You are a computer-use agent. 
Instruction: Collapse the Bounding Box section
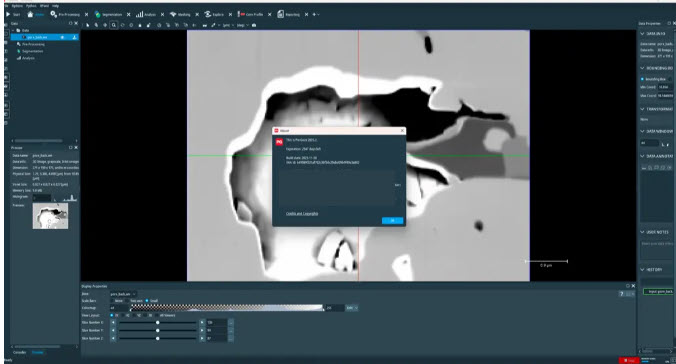click(643, 68)
